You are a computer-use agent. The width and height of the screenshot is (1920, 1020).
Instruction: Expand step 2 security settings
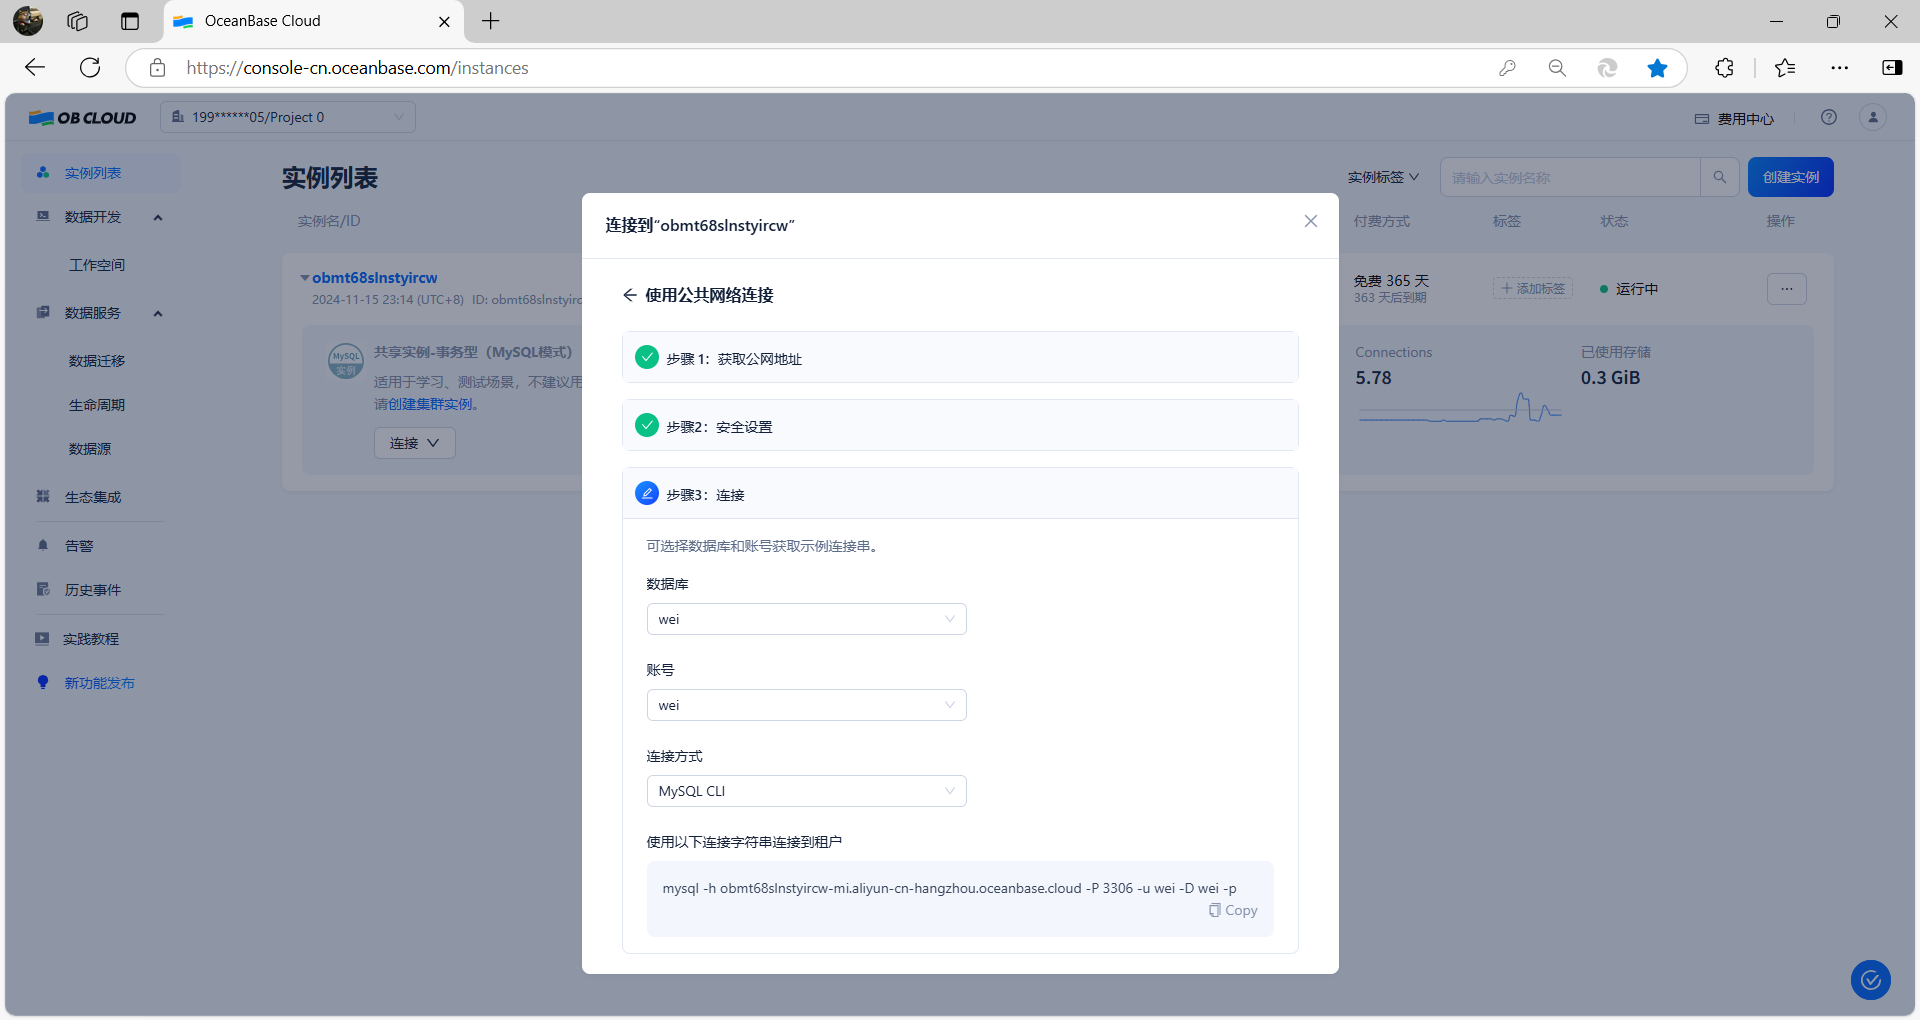point(960,426)
